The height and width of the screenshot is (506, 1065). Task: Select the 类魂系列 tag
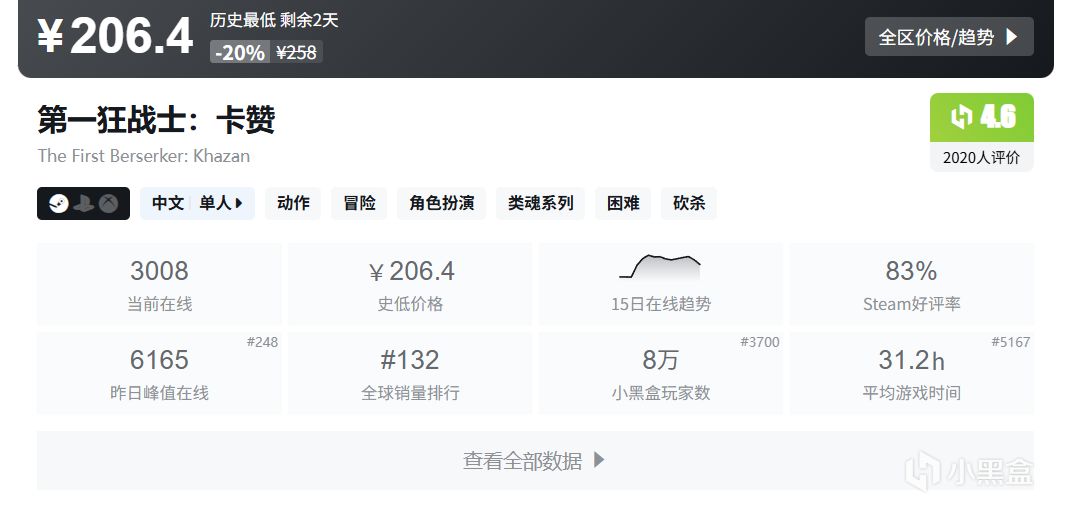coord(541,203)
